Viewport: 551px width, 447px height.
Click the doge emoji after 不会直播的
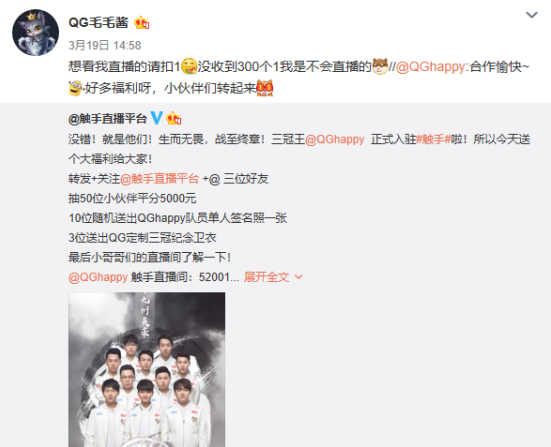(380, 66)
